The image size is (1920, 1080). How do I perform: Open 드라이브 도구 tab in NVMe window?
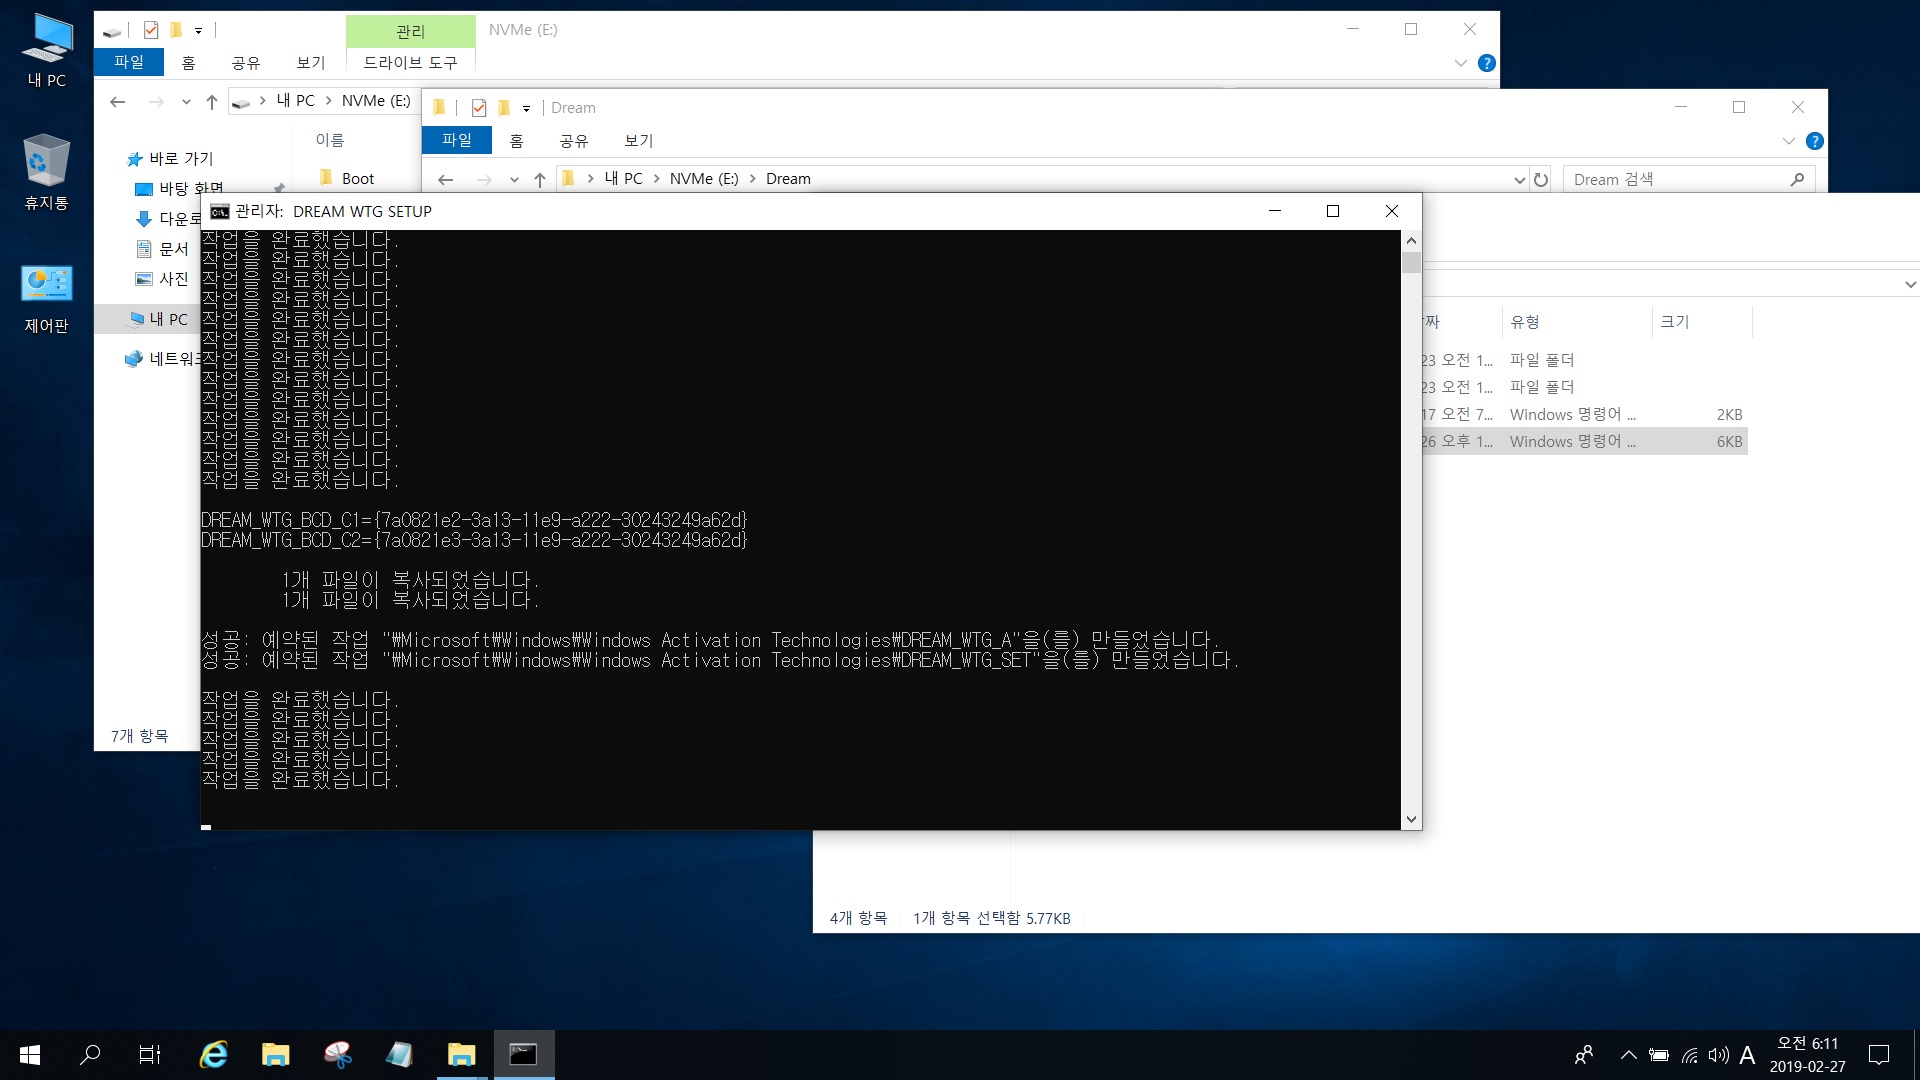(410, 63)
